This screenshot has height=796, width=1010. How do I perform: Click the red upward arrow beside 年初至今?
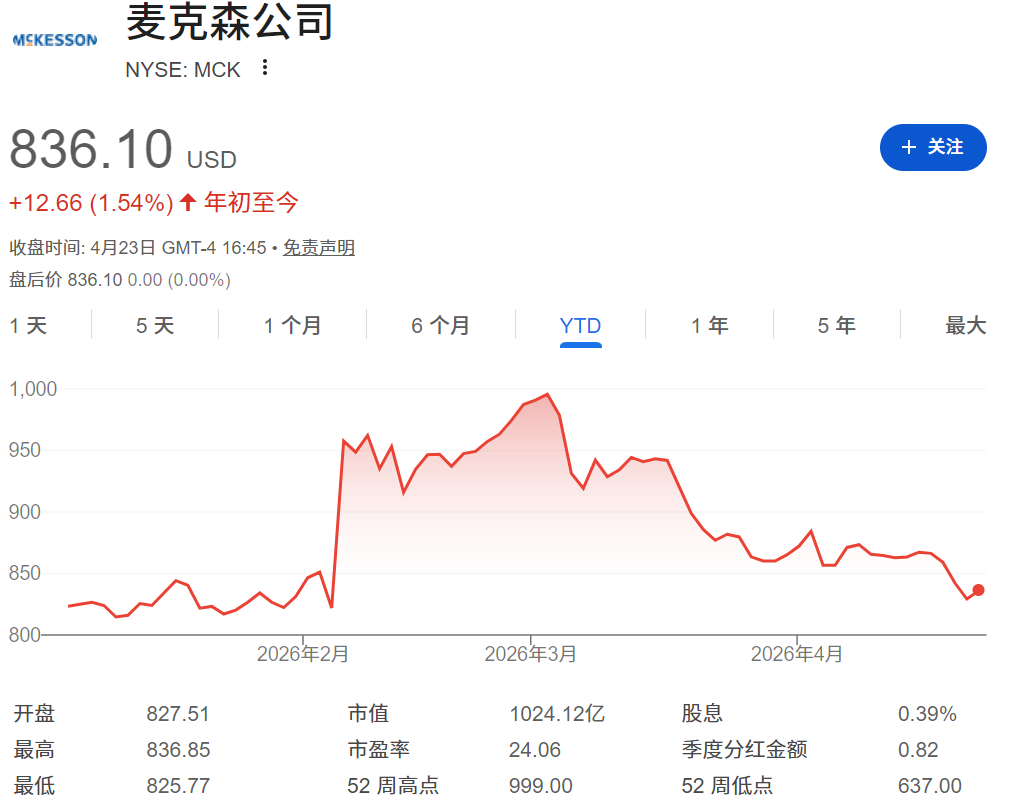pyautogui.click(x=186, y=202)
